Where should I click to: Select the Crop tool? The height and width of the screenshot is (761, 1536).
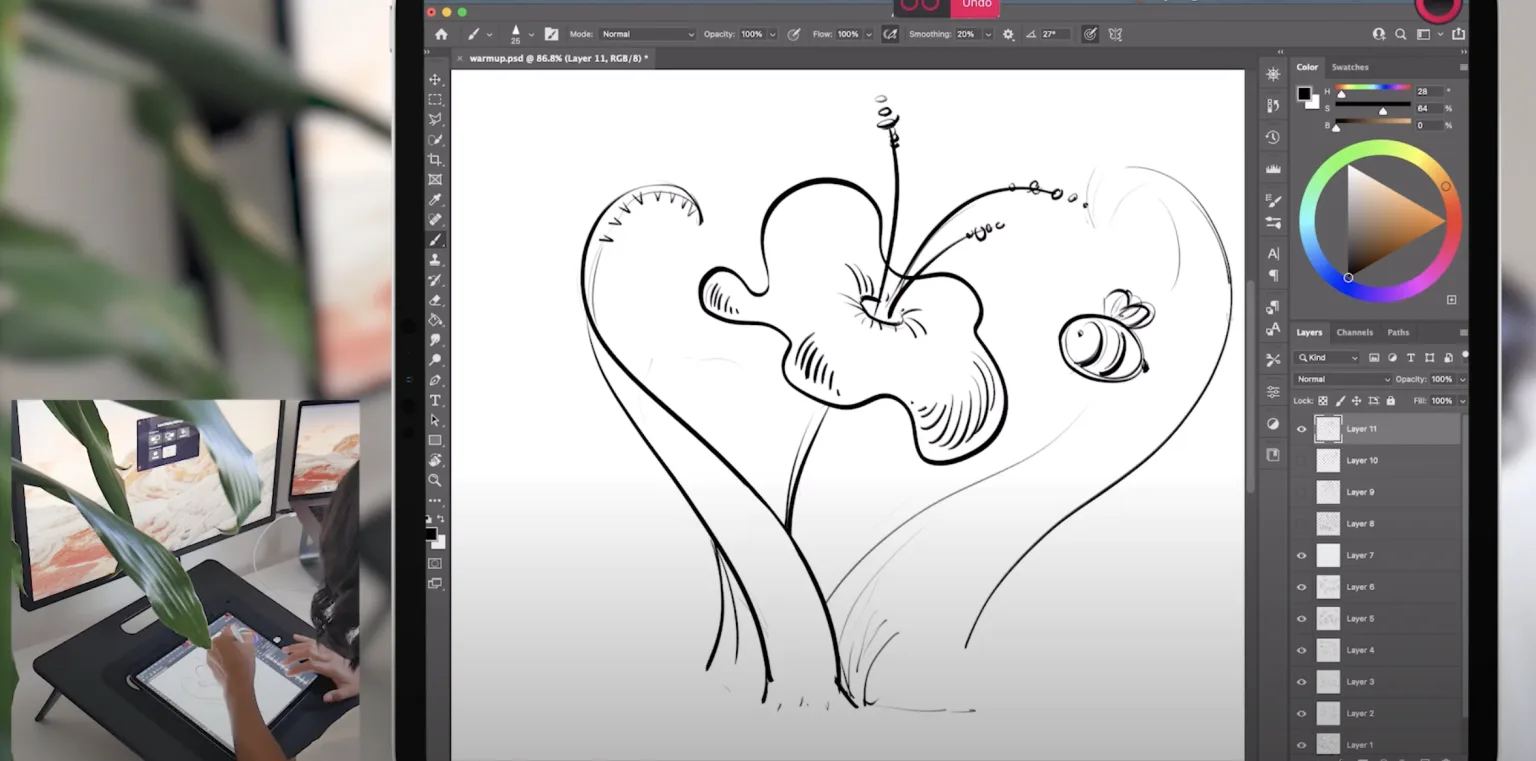pyautogui.click(x=435, y=160)
